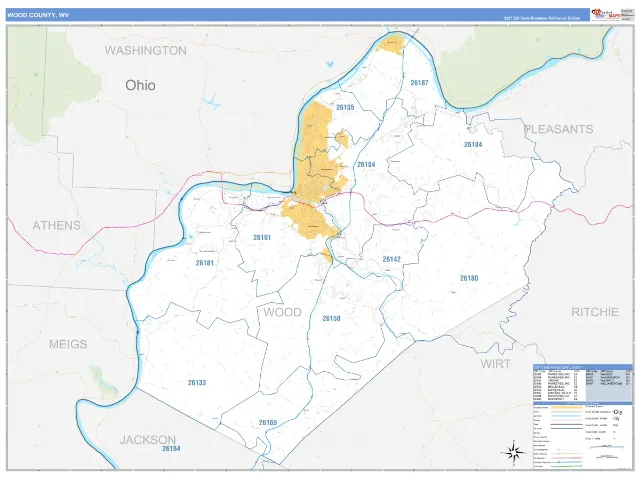
Task: Click ZIP code label 26142
Action: pos(391,259)
